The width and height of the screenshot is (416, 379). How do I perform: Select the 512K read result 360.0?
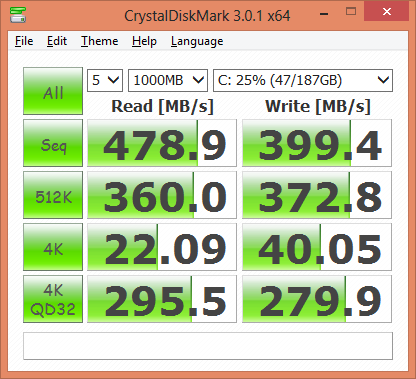(x=162, y=195)
